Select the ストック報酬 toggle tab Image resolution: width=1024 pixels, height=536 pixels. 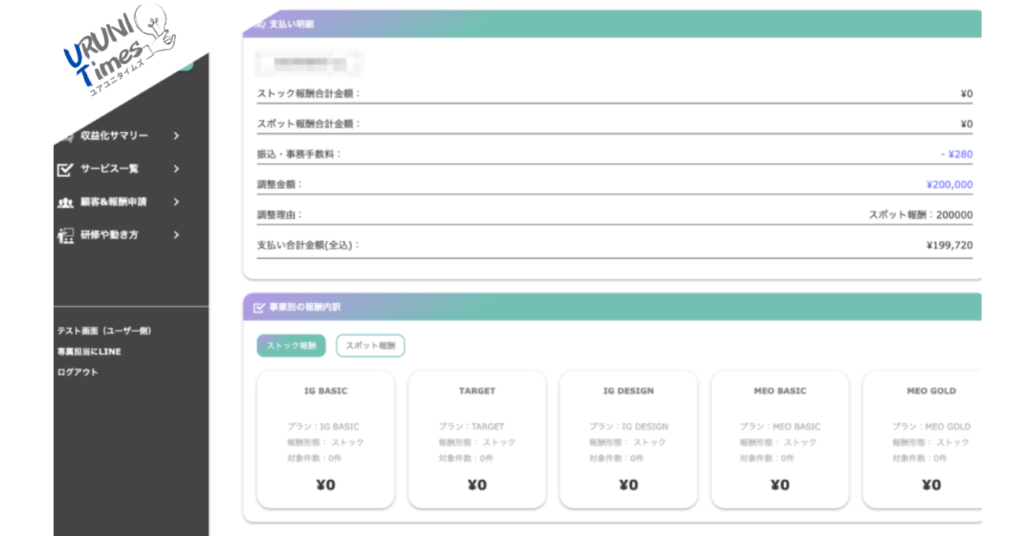[291, 346]
